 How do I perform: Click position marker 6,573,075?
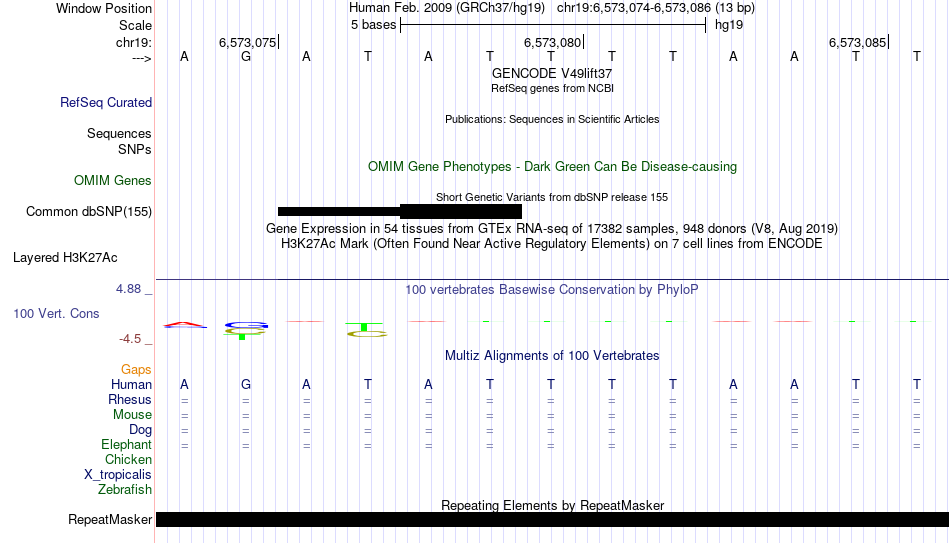click(247, 42)
